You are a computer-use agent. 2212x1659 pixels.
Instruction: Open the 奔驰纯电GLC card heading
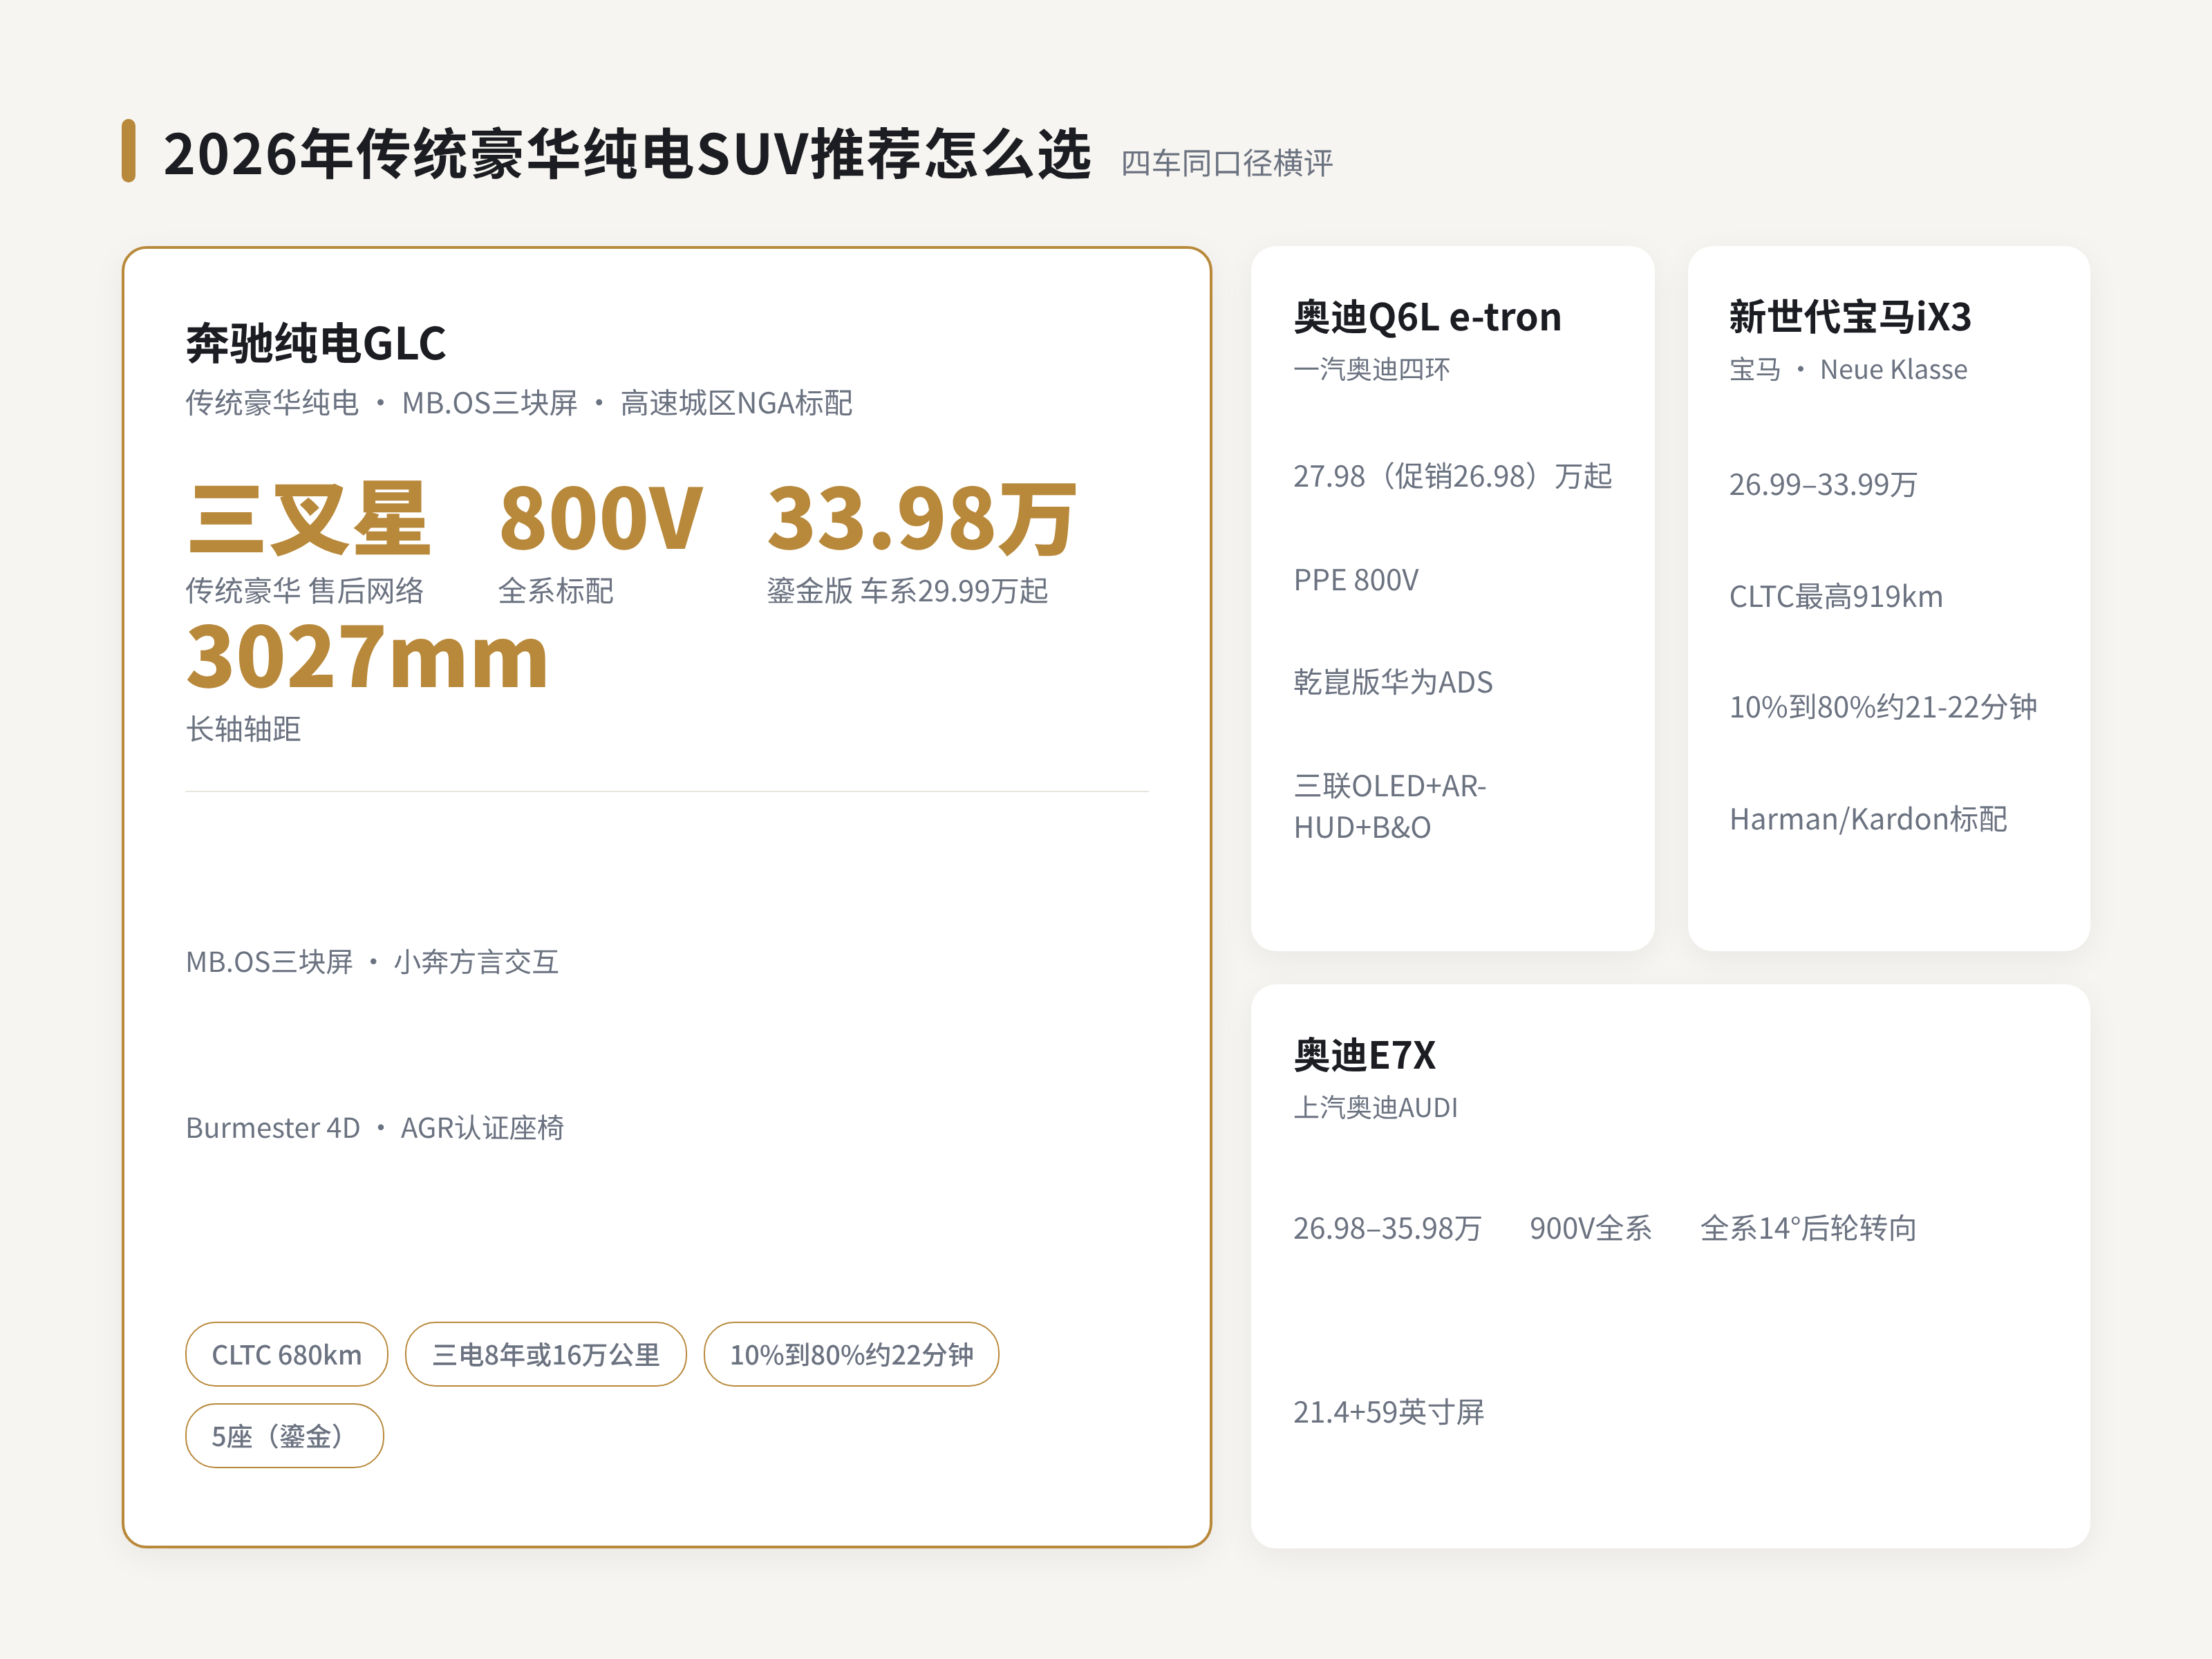tap(316, 343)
